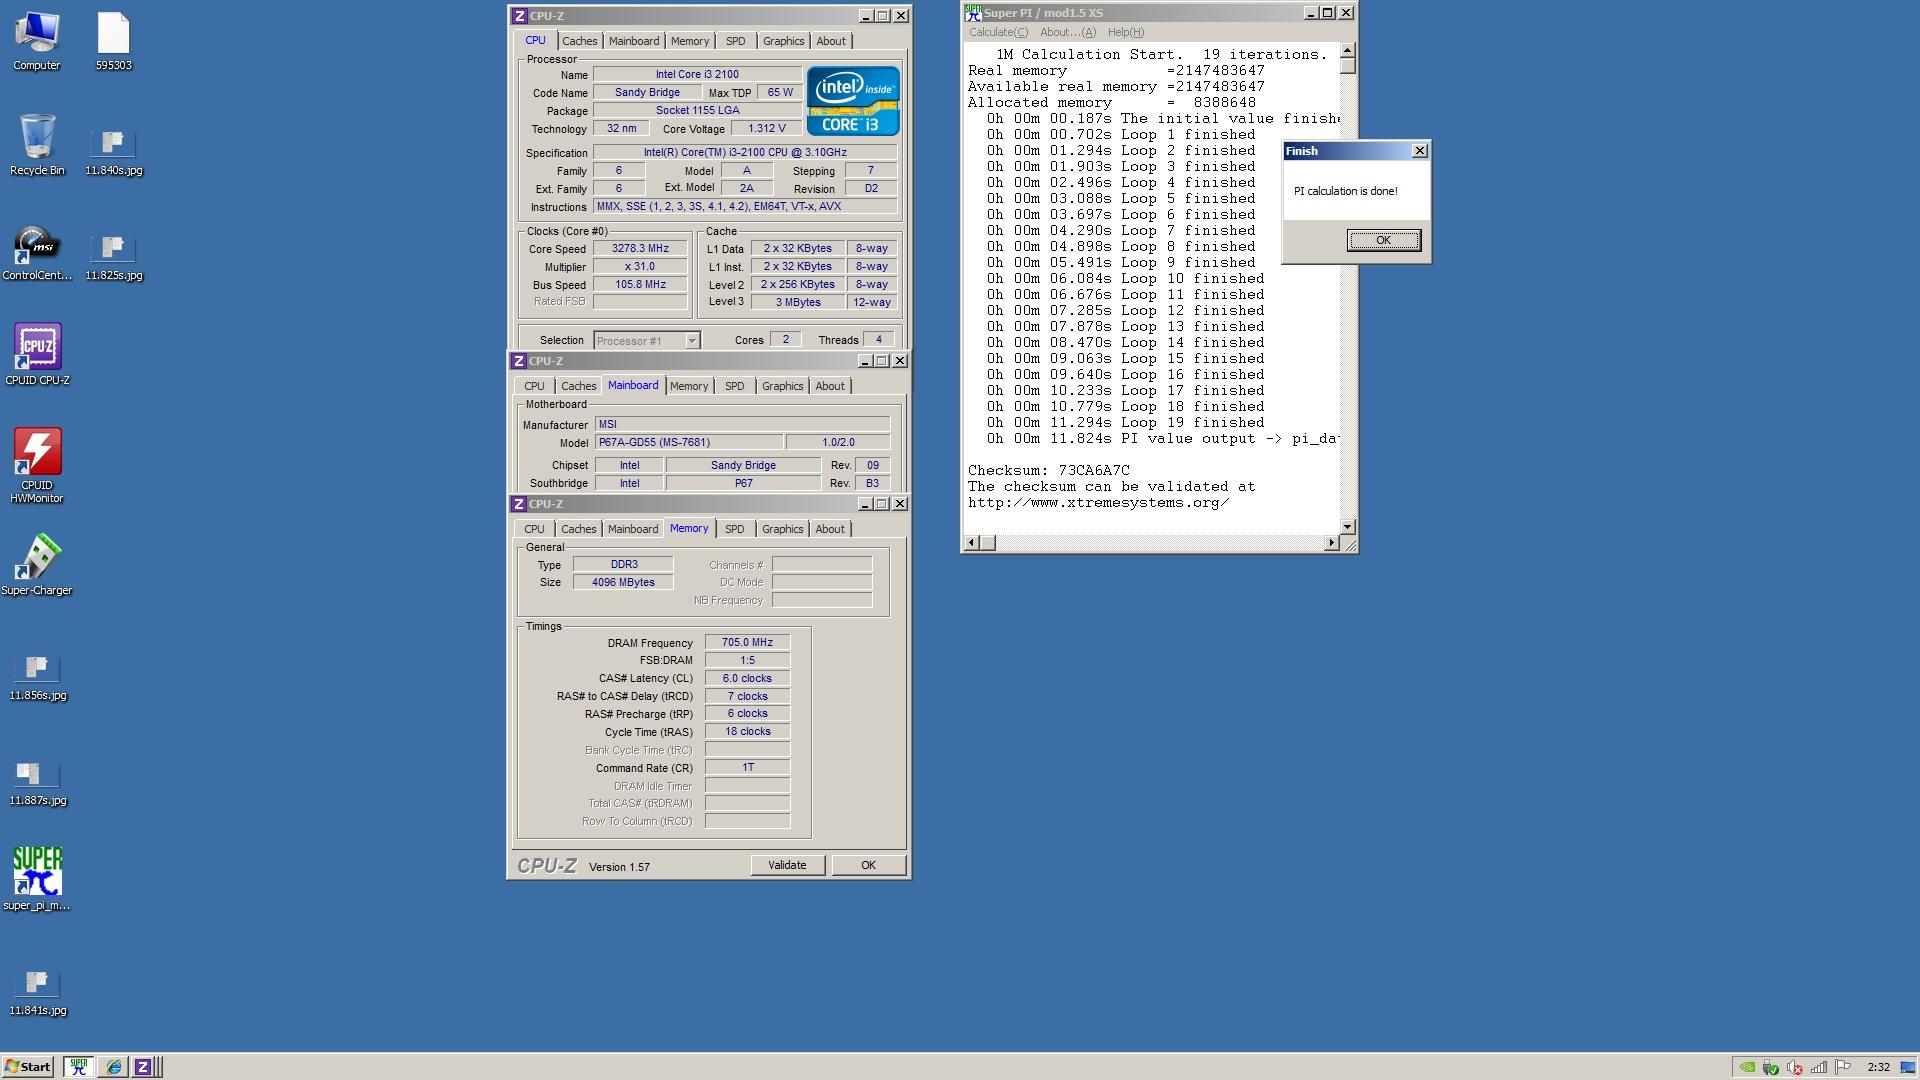Click the Internet Explorer taskbar icon
This screenshot has height=1080, width=1920.
[x=113, y=1067]
